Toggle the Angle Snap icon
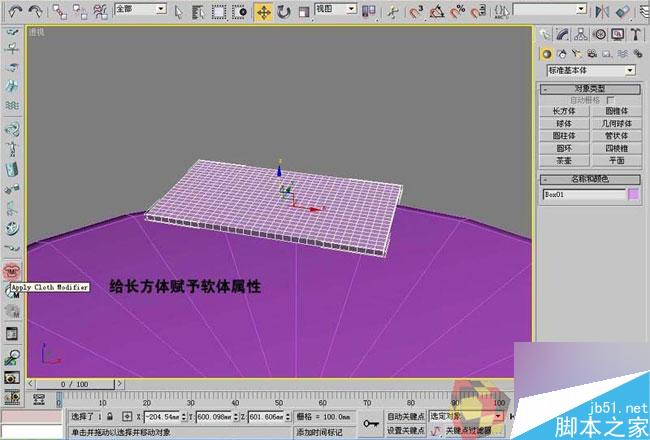This screenshot has width=650, height=440. click(x=437, y=12)
